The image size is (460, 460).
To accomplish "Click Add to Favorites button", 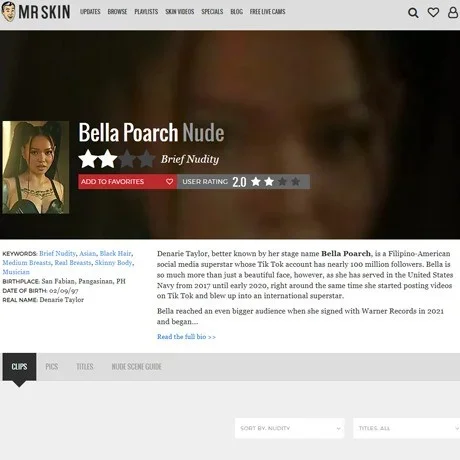I will [127, 182].
